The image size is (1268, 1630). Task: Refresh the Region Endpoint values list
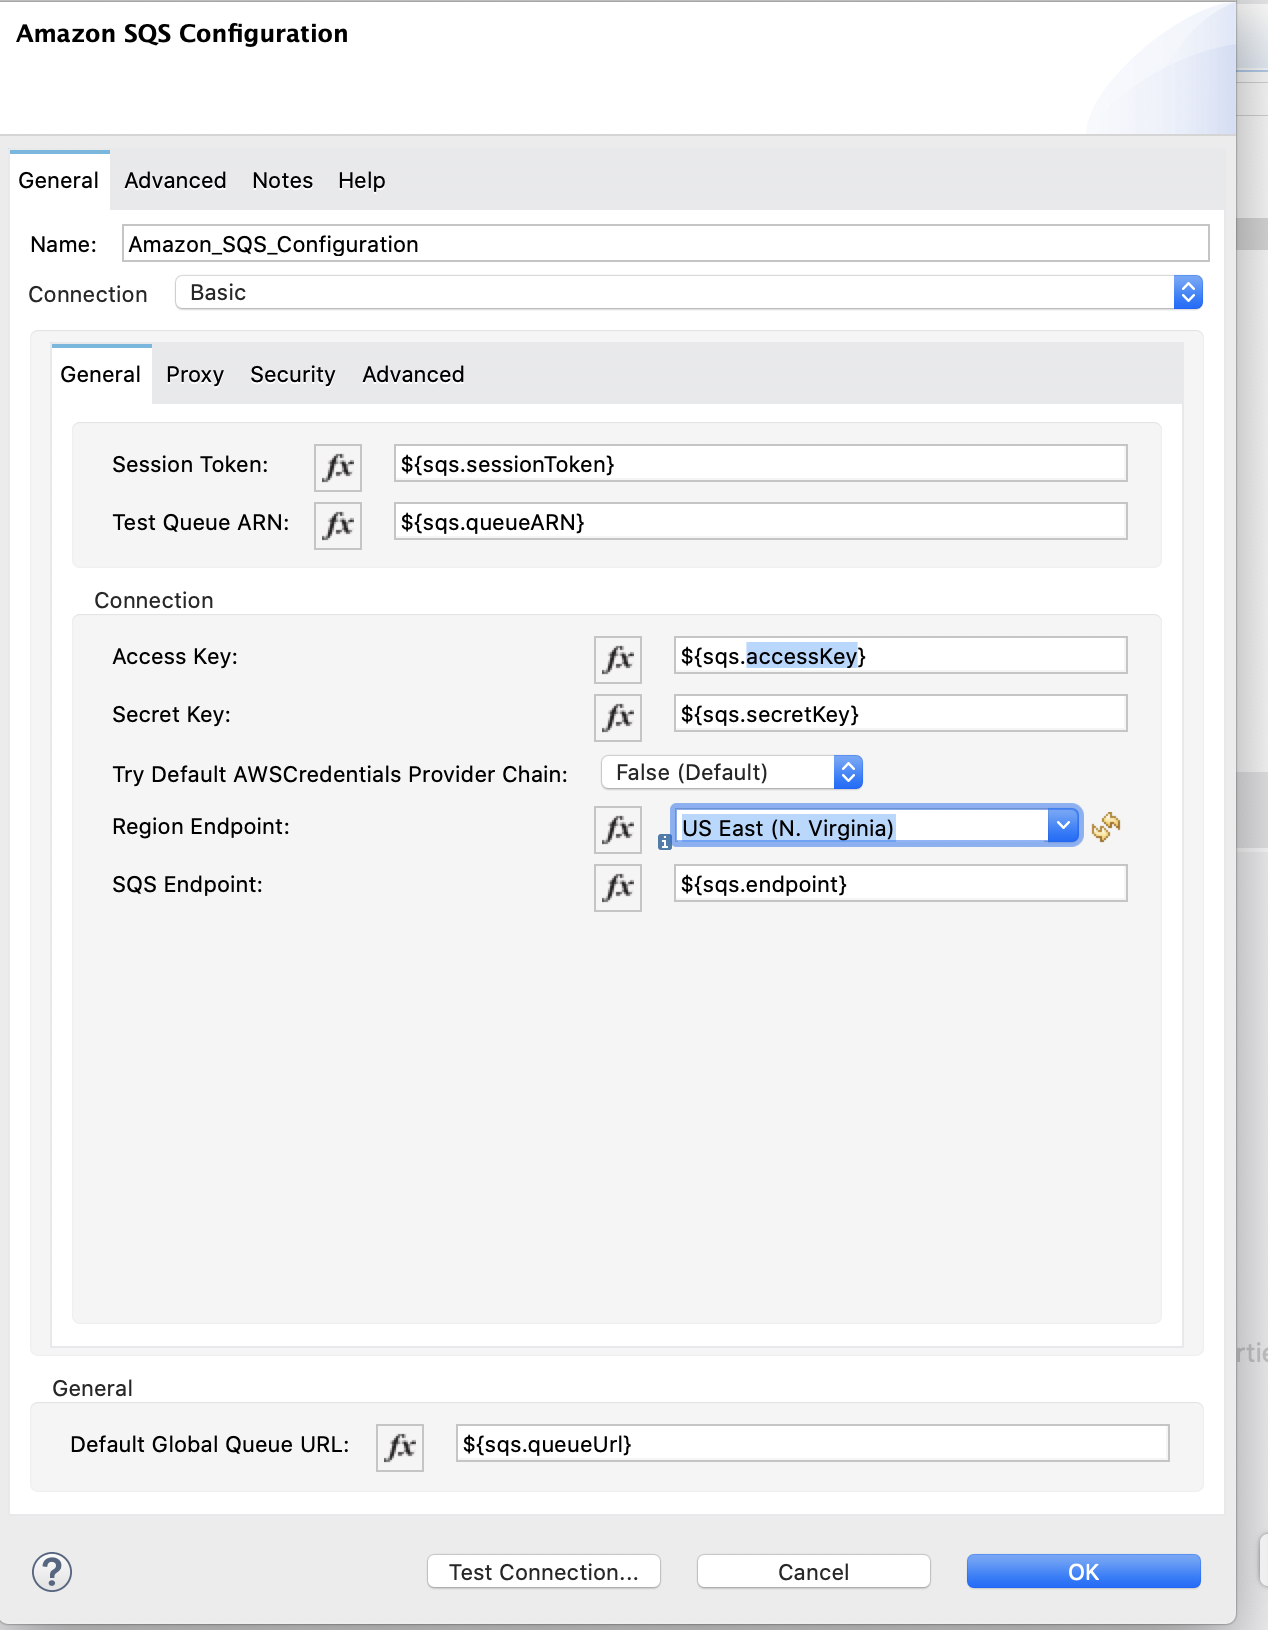[1106, 827]
